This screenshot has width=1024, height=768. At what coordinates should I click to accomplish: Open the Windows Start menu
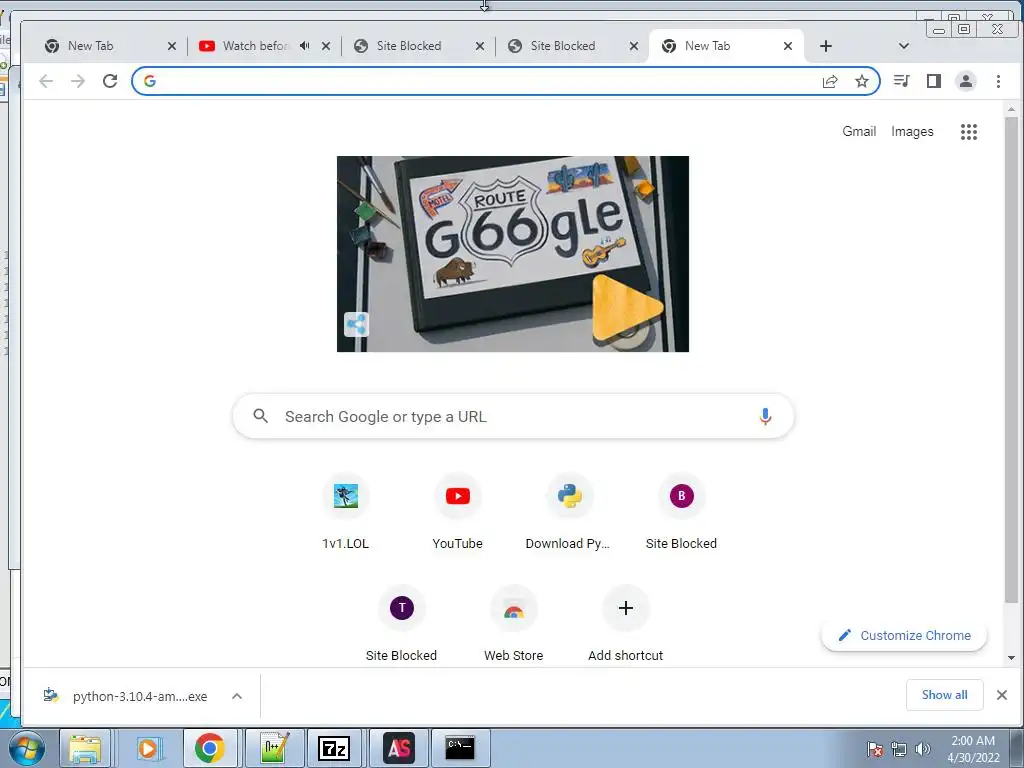(27, 749)
